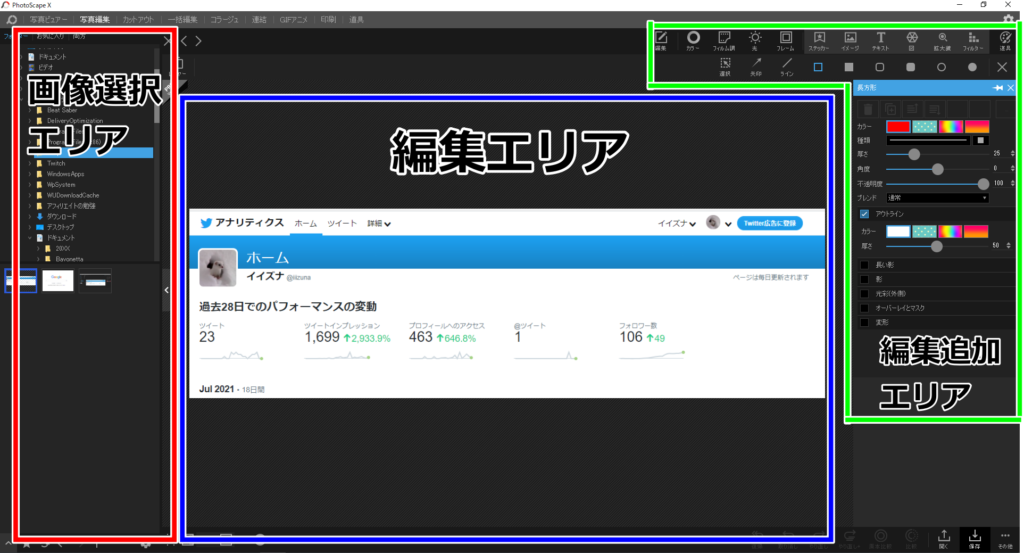1024x553 pixels.
Task: Collapse the ドキュメント folder tree node
Action: coord(31,239)
